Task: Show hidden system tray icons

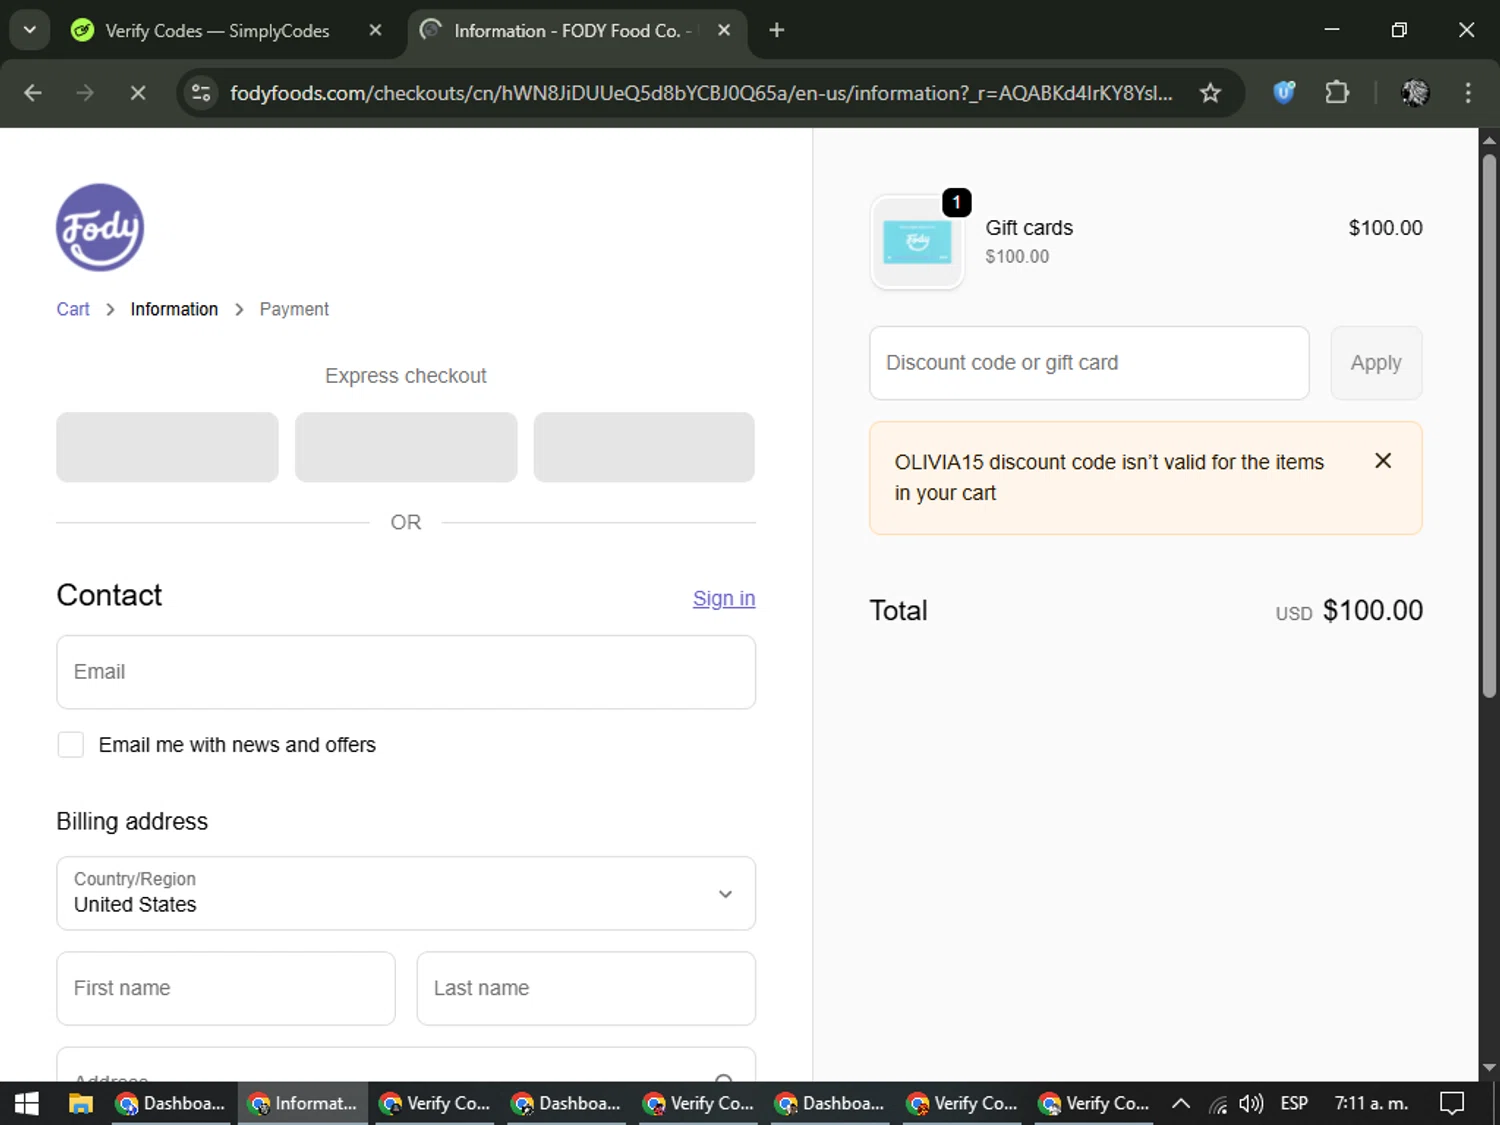Action: click(x=1181, y=1103)
